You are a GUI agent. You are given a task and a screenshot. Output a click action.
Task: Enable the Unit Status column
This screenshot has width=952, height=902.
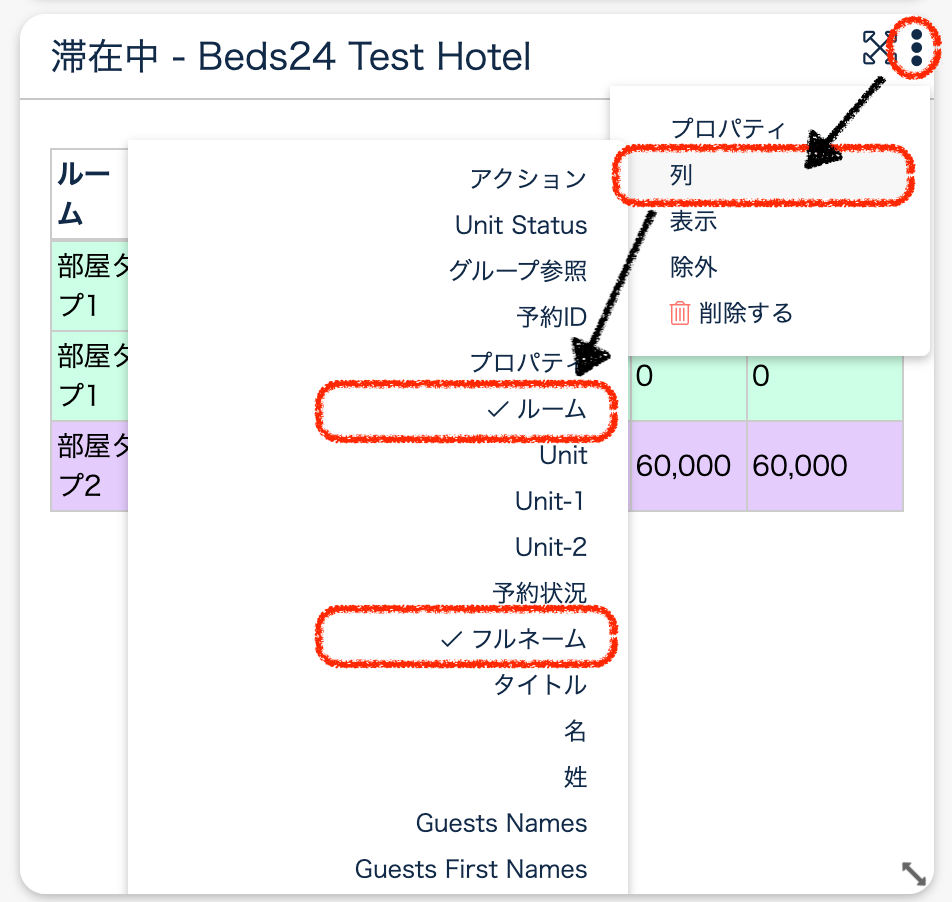tap(520, 225)
